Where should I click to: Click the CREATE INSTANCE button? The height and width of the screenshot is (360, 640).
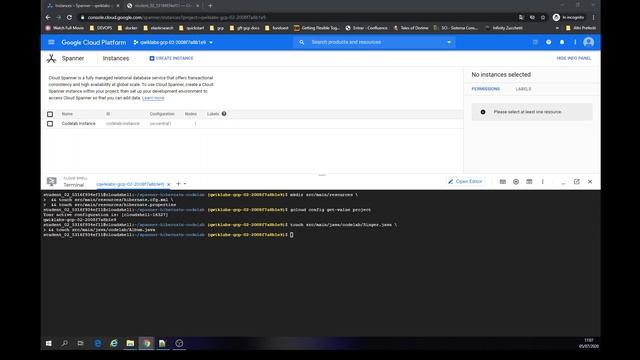point(171,58)
